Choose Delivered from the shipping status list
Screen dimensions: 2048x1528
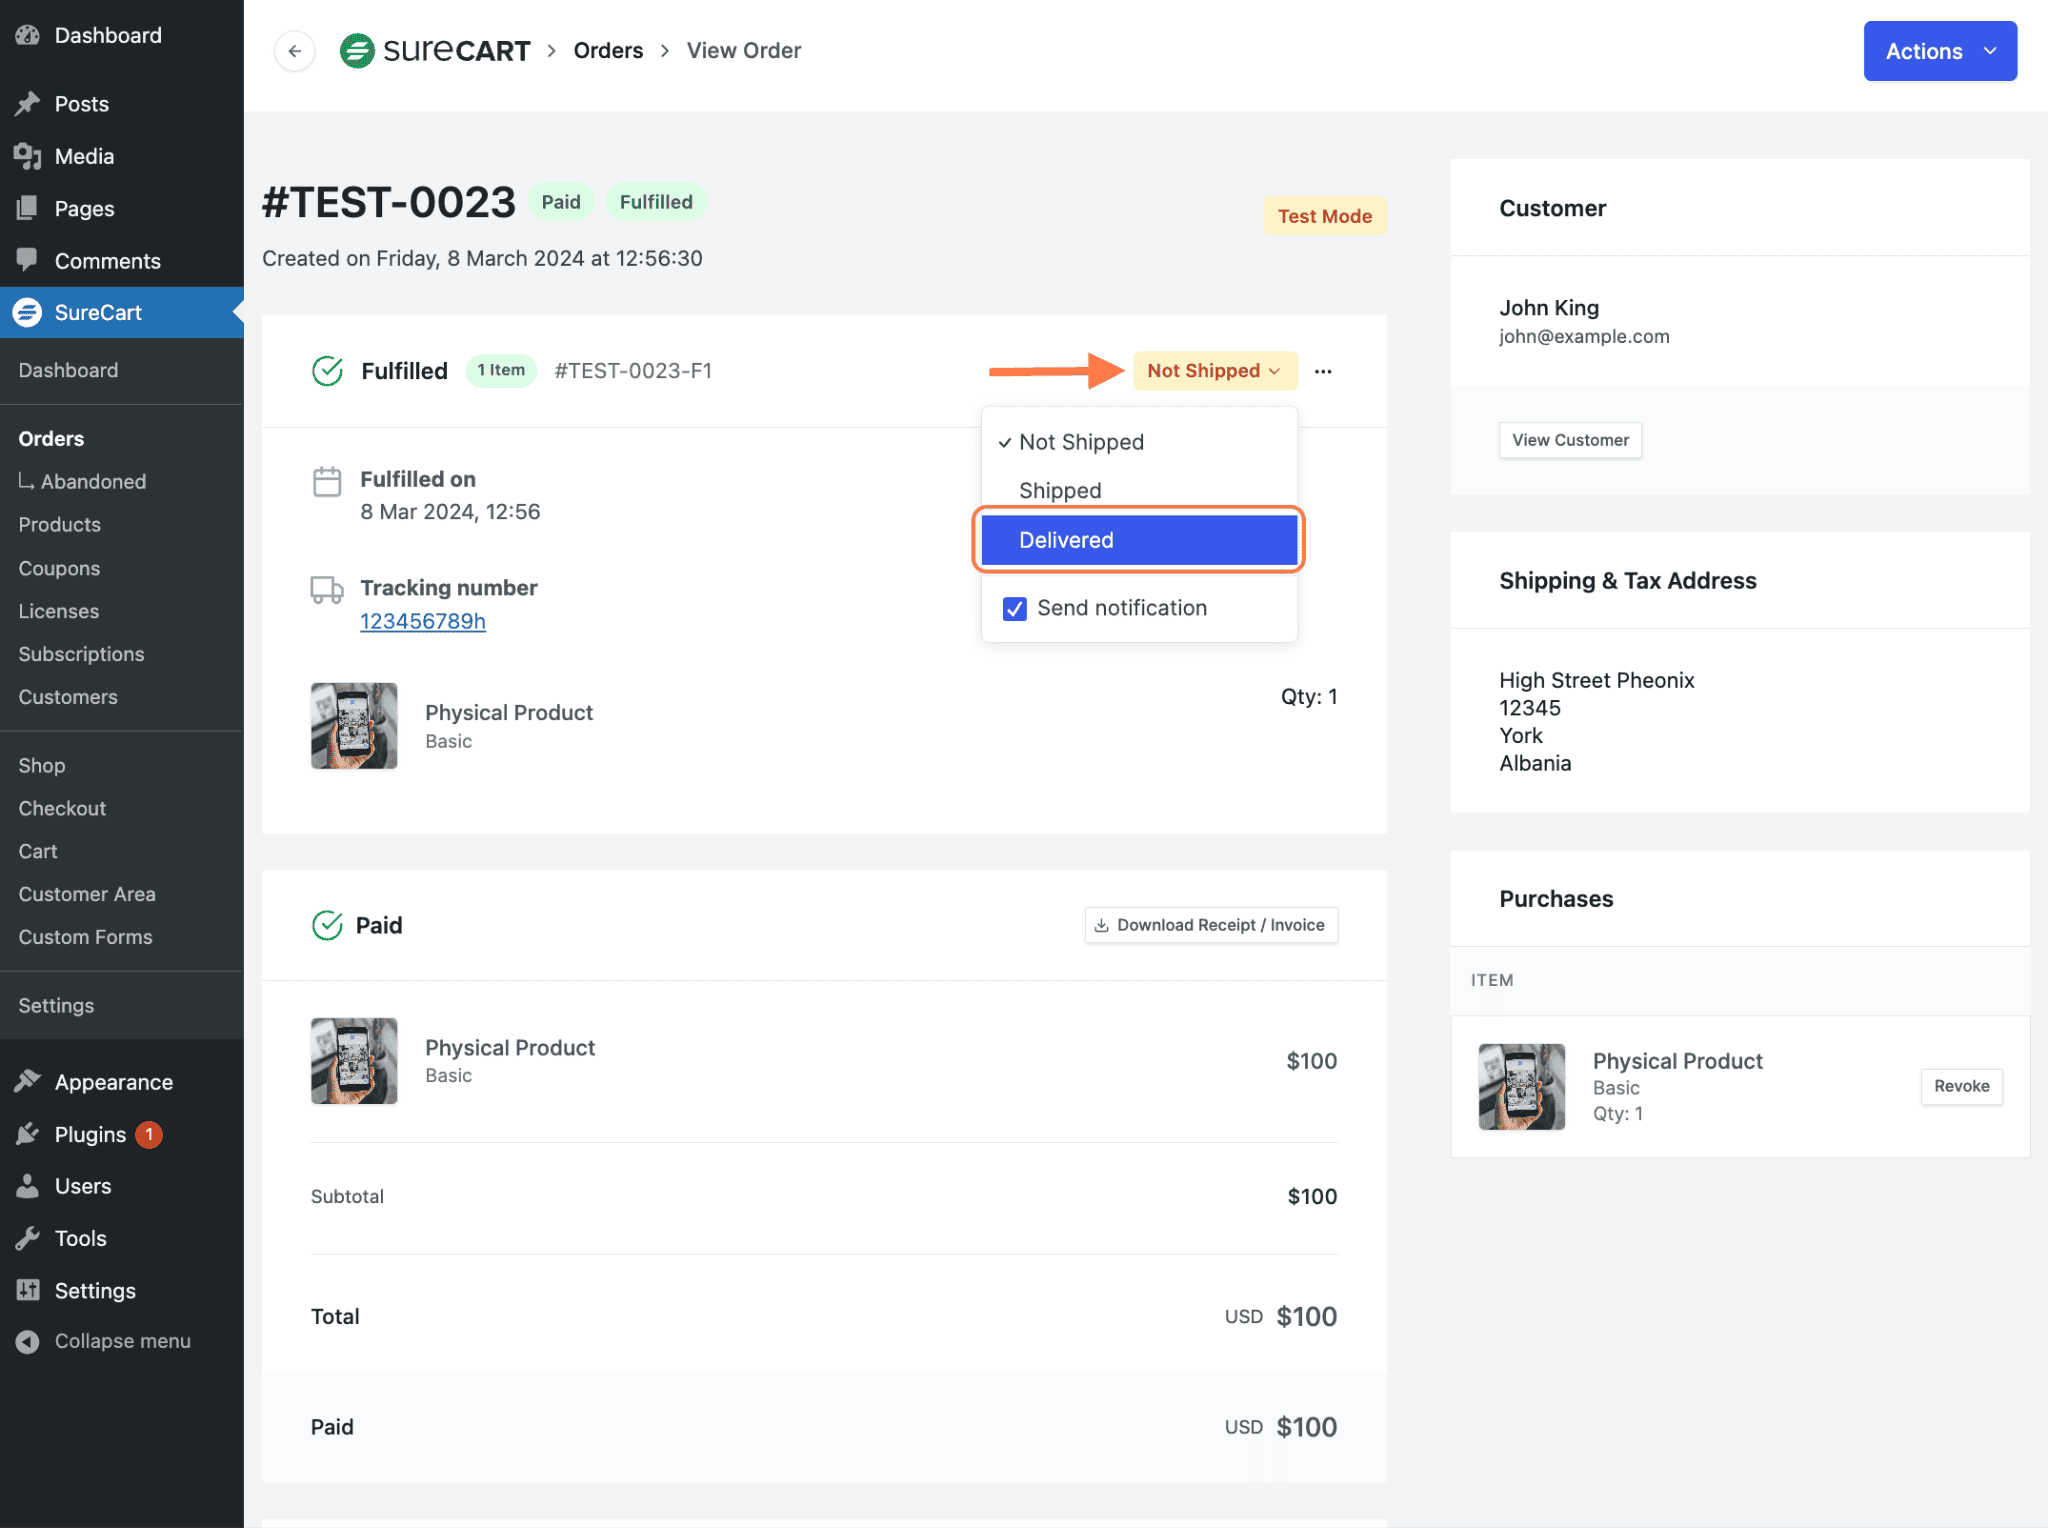1066,540
